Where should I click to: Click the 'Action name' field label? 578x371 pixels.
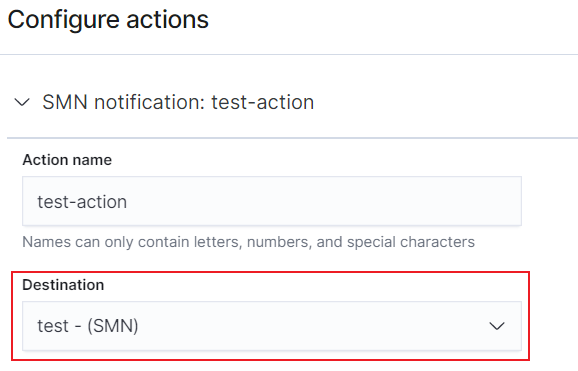[x=67, y=160]
